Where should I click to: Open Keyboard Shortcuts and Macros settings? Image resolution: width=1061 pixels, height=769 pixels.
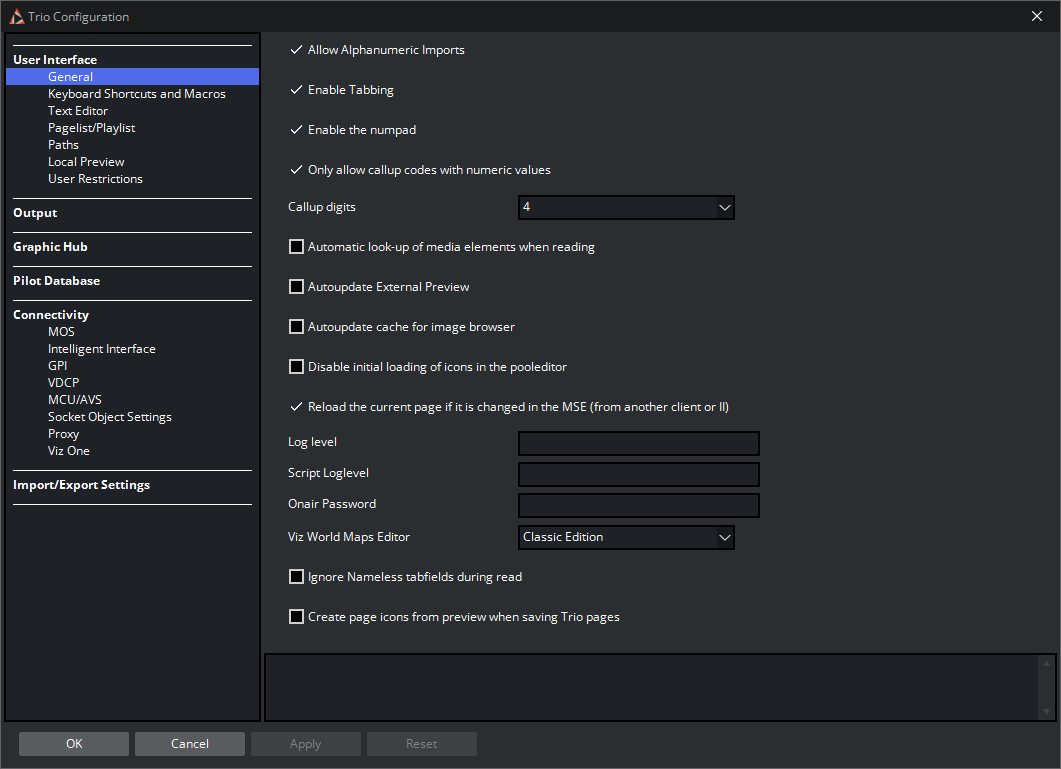pyautogui.click(x=137, y=93)
